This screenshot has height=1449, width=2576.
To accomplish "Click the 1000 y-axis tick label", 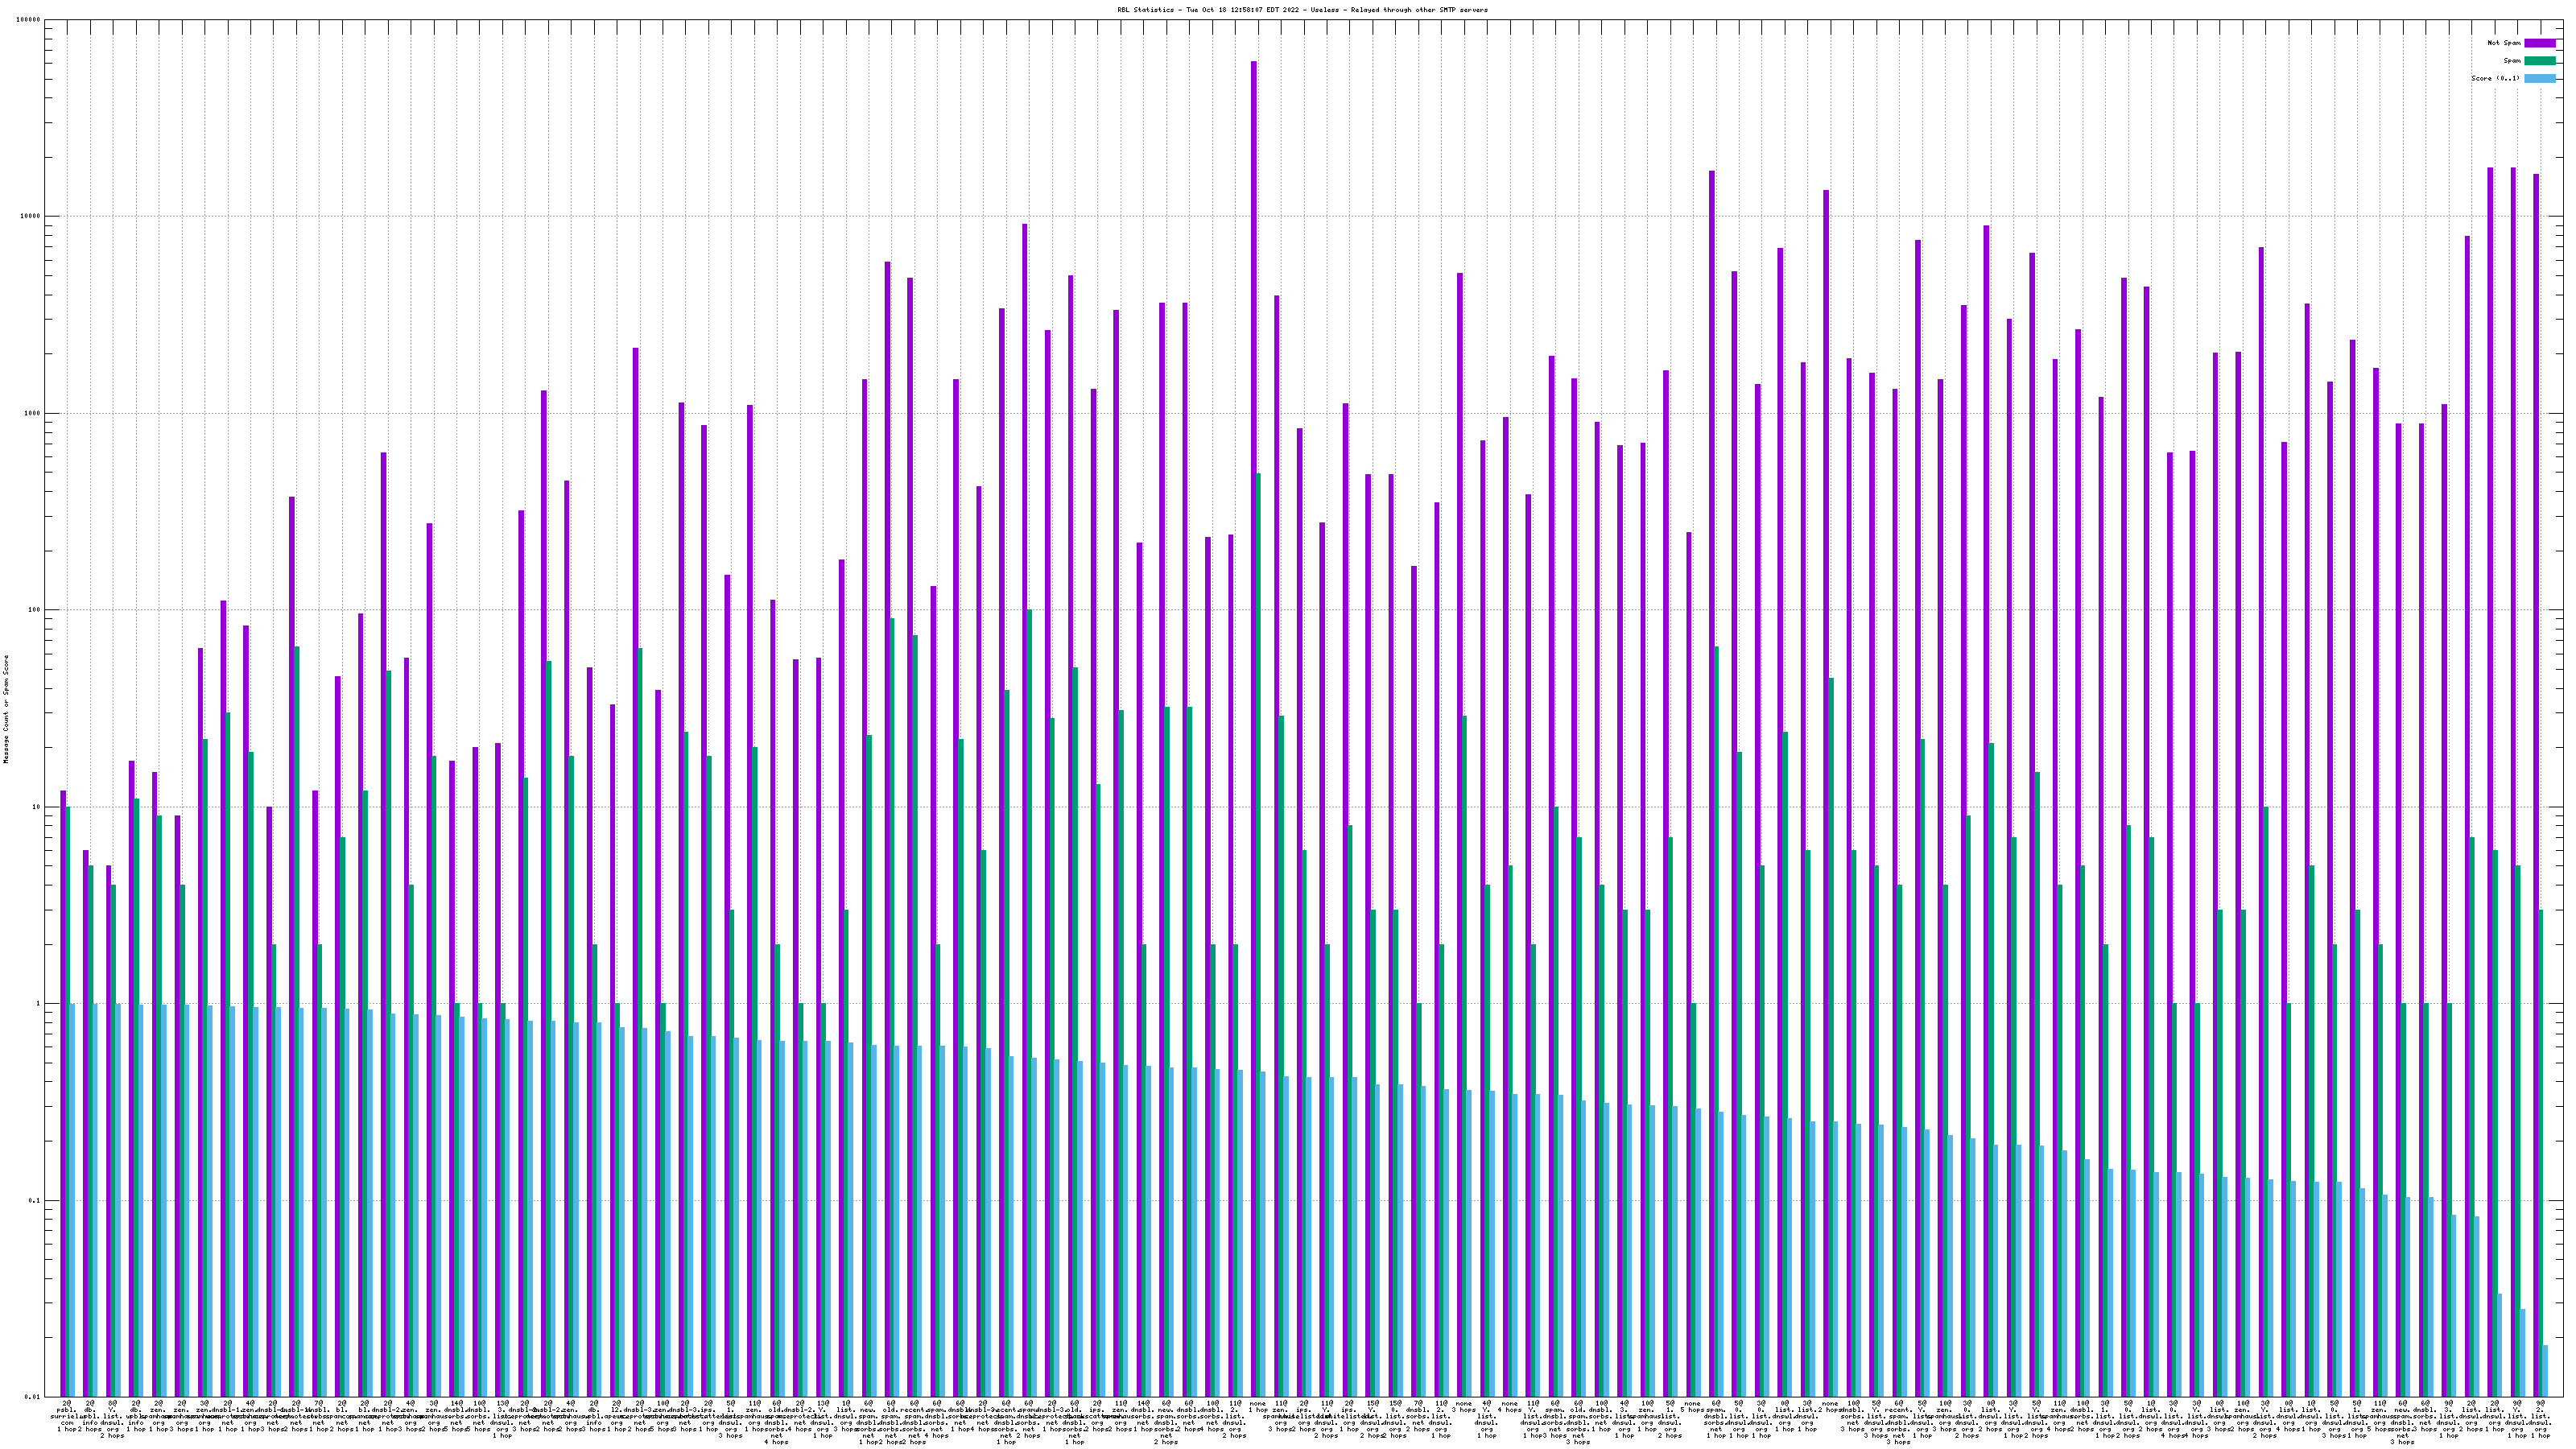I will pos(32,413).
